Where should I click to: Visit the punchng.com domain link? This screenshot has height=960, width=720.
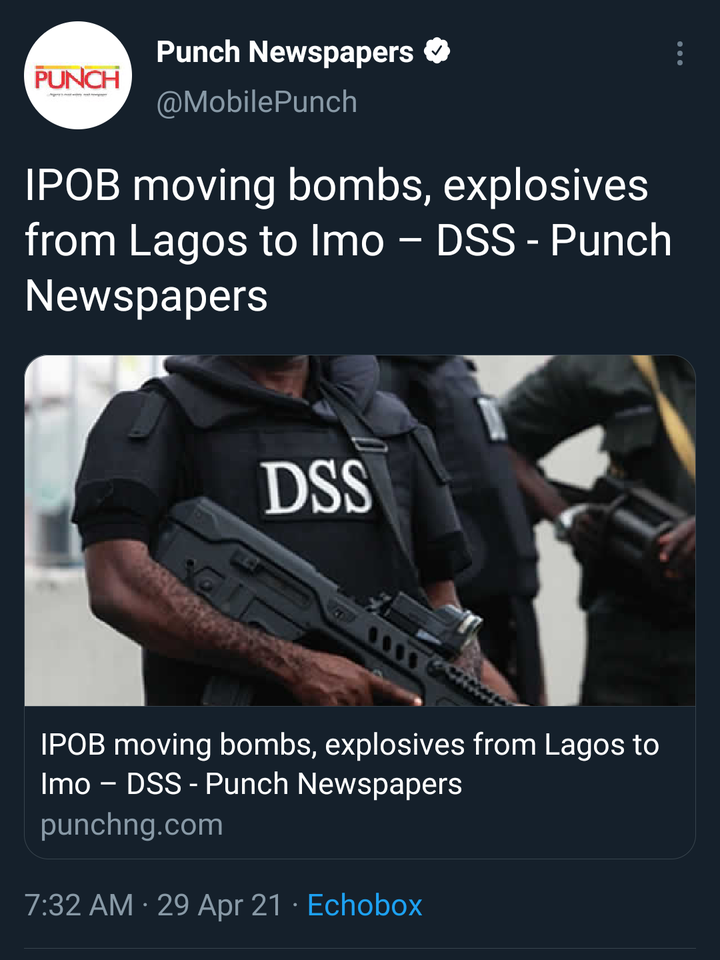(132, 825)
